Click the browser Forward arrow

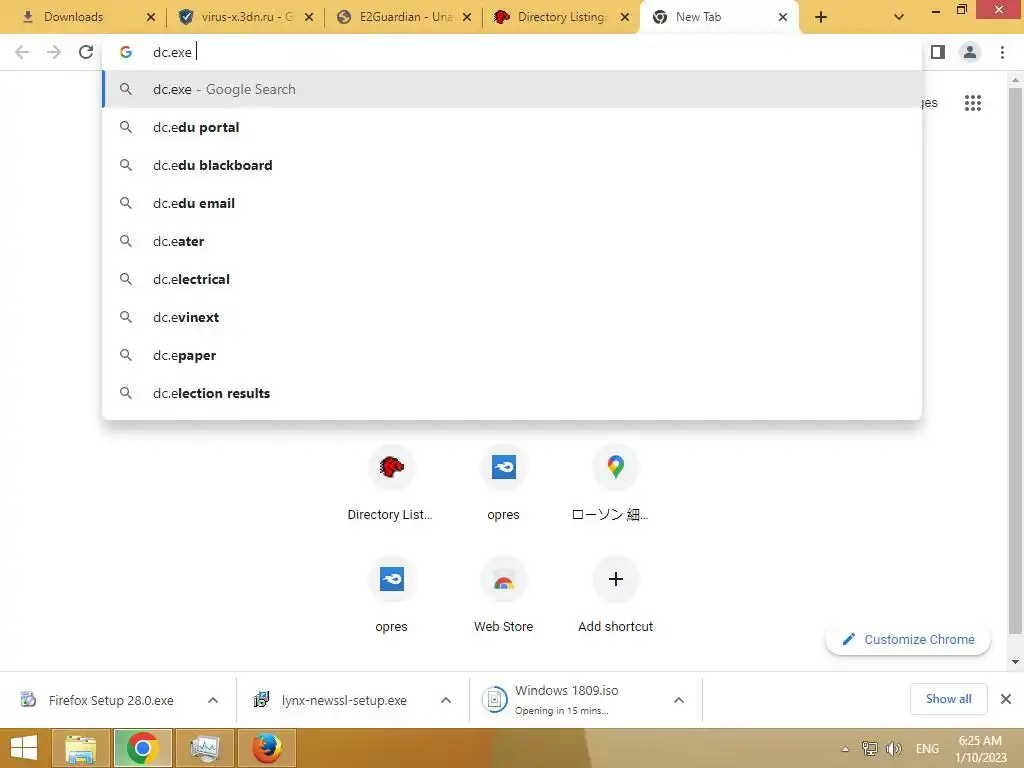point(54,52)
